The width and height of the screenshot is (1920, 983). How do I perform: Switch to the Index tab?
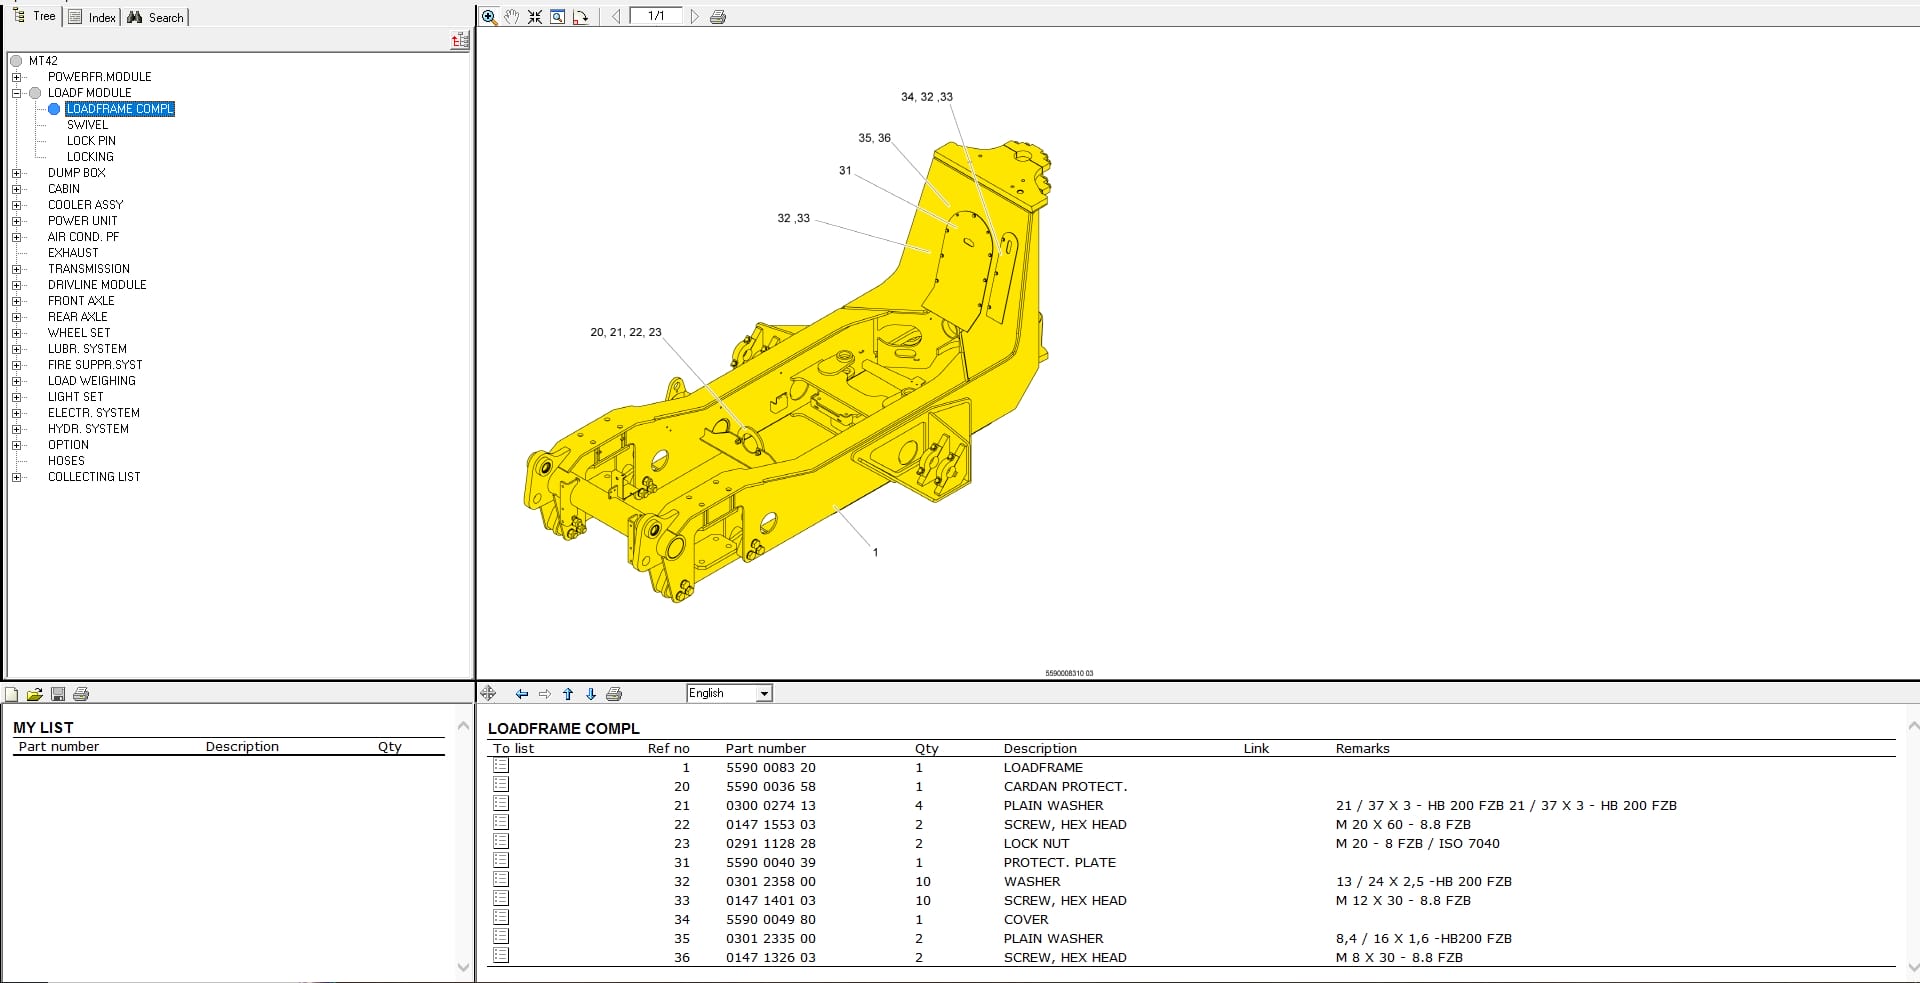93,17
